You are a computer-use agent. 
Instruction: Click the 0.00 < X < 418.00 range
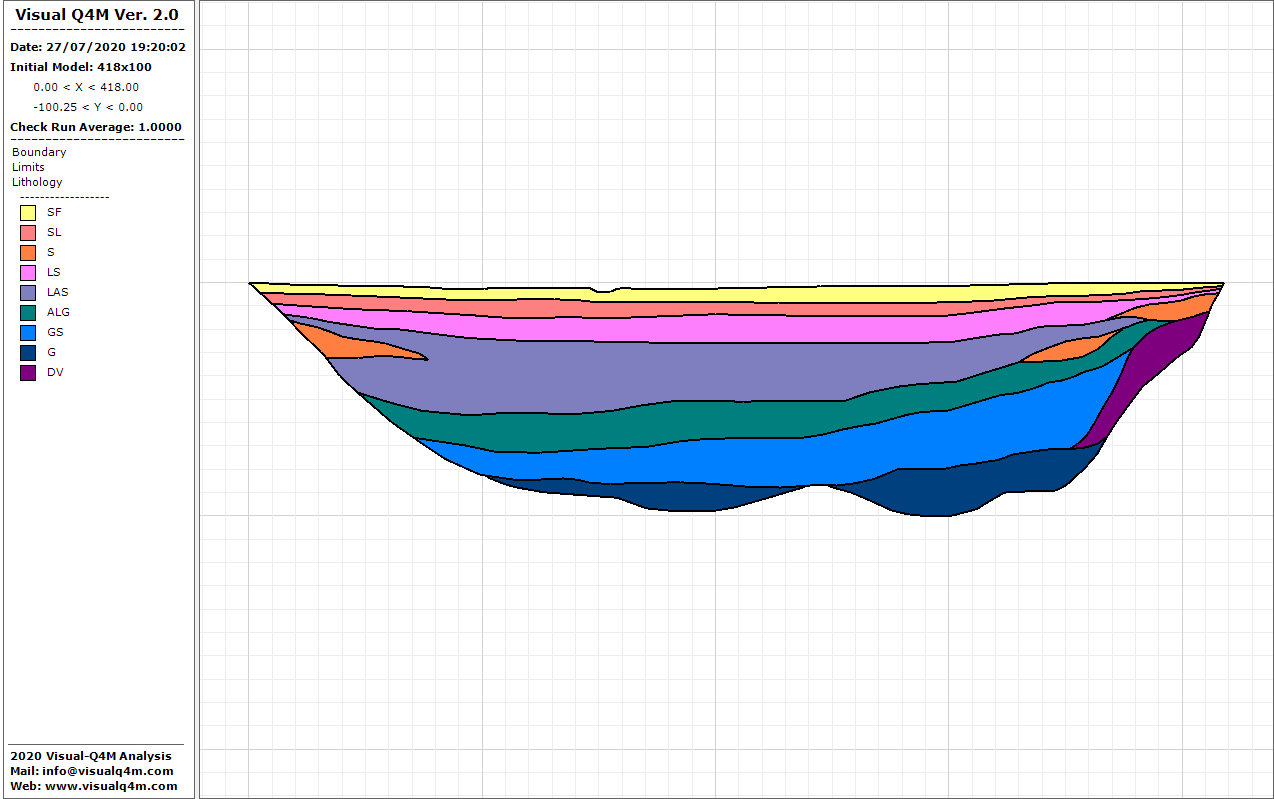(x=86, y=87)
